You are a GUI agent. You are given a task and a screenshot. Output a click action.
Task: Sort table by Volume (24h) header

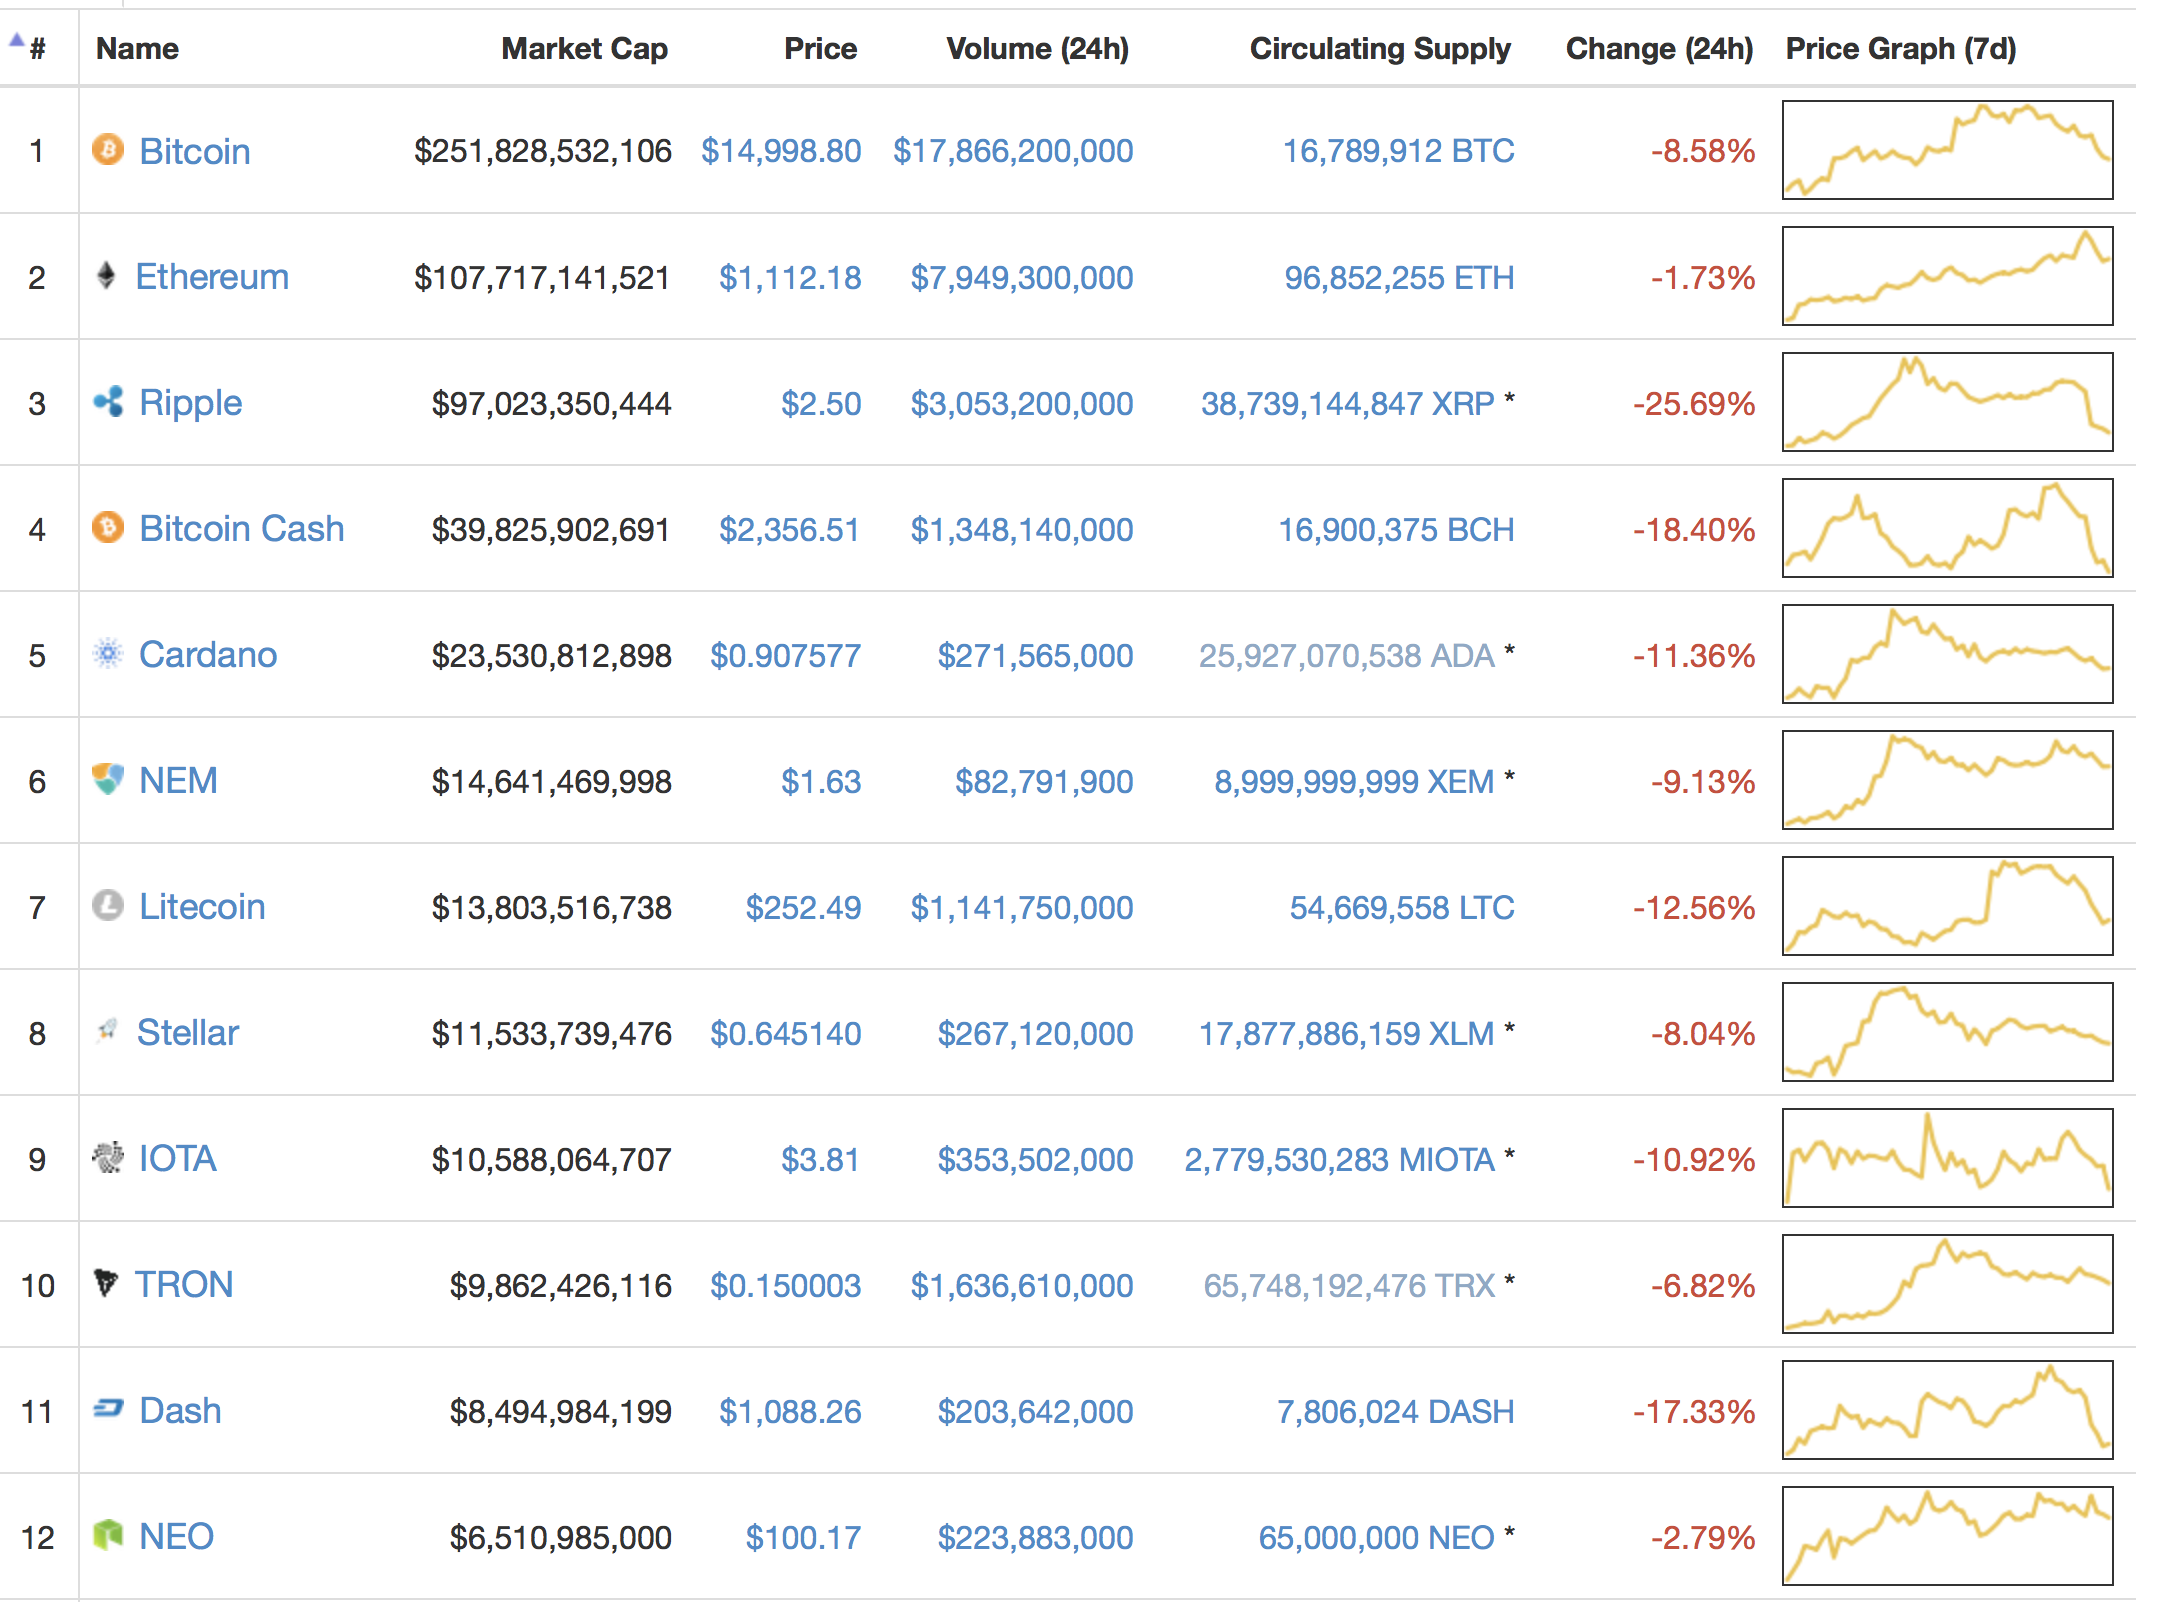1037,48
